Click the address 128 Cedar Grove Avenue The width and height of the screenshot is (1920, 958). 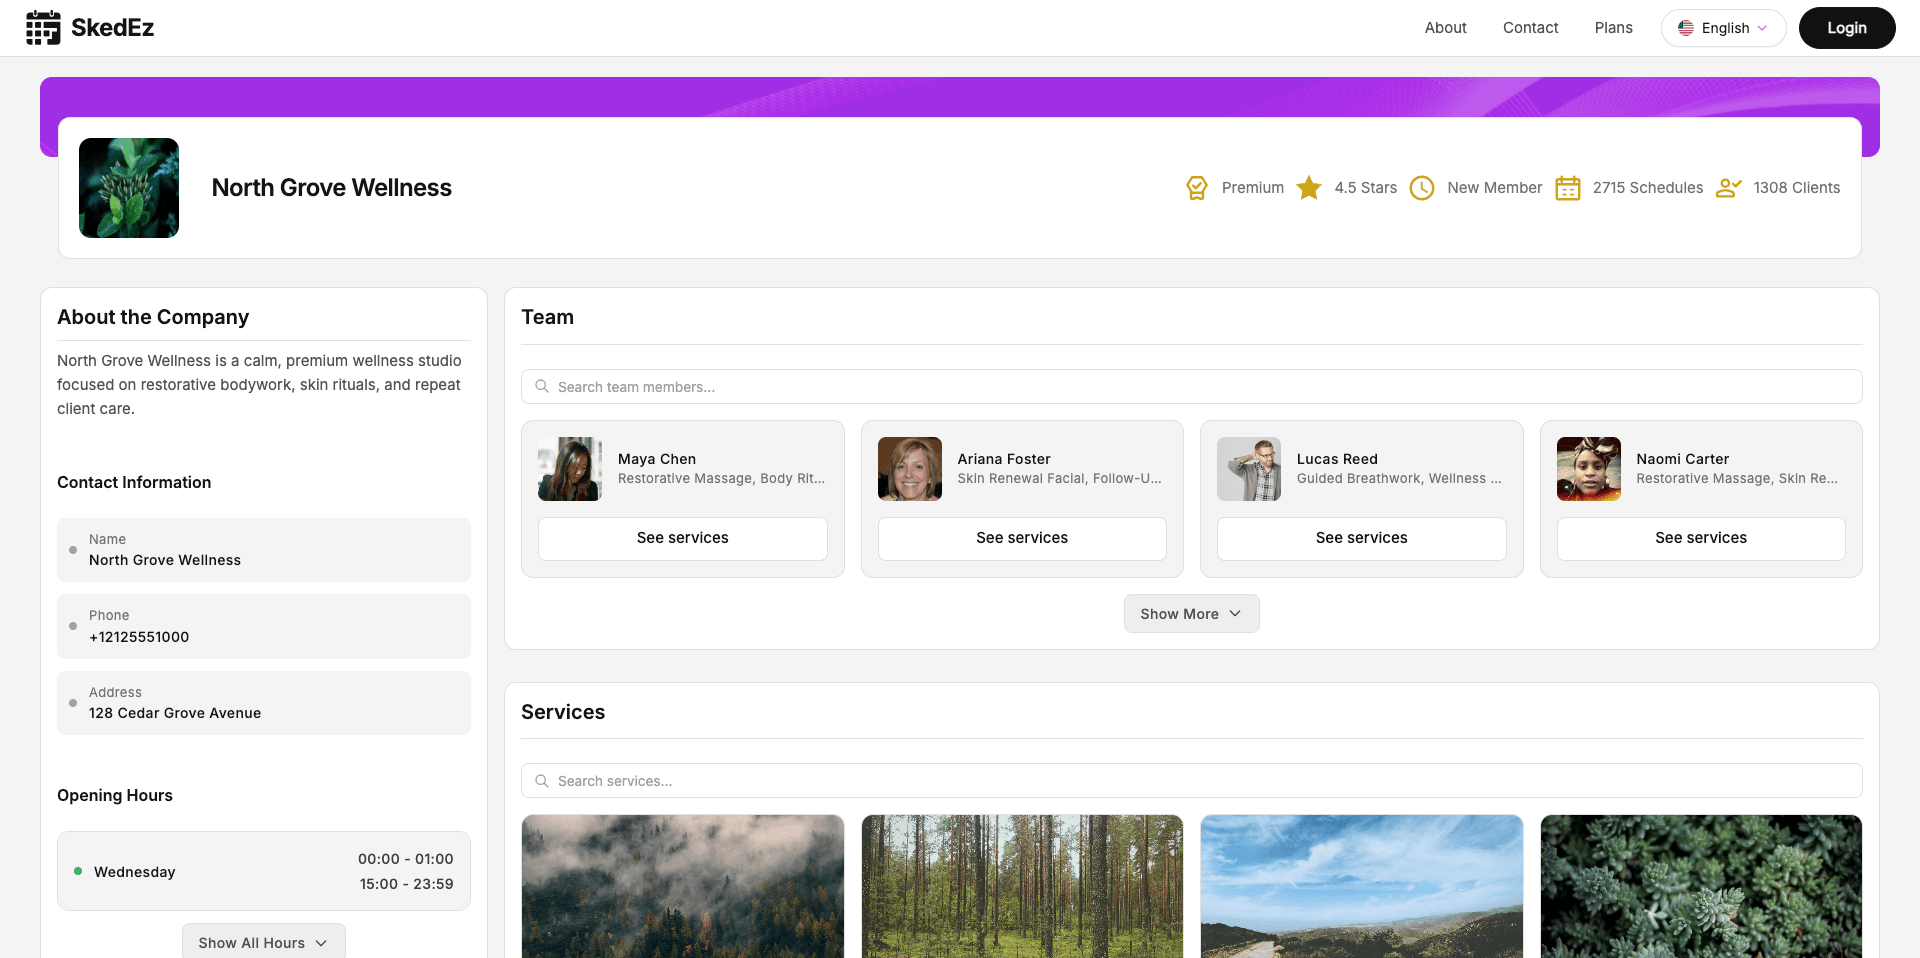pos(175,713)
